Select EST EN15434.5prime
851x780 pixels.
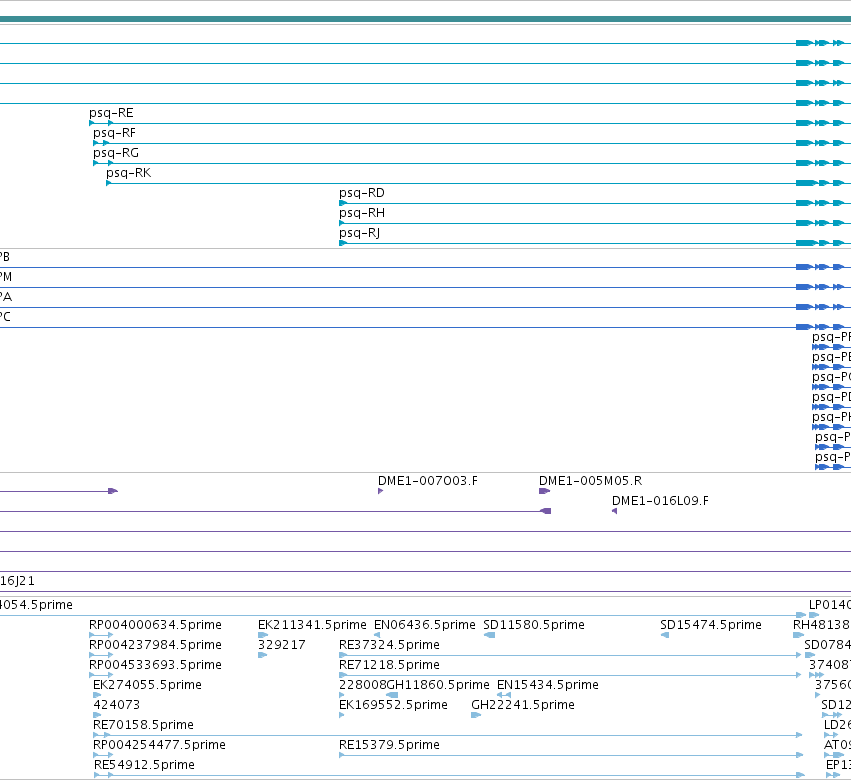pyautogui.click(x=548, y=685)
